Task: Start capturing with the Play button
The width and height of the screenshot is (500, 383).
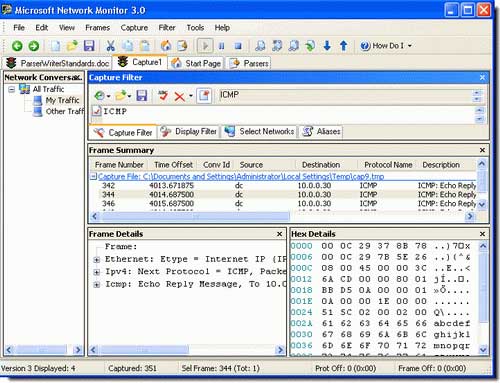Action: (x=205, y=46)
